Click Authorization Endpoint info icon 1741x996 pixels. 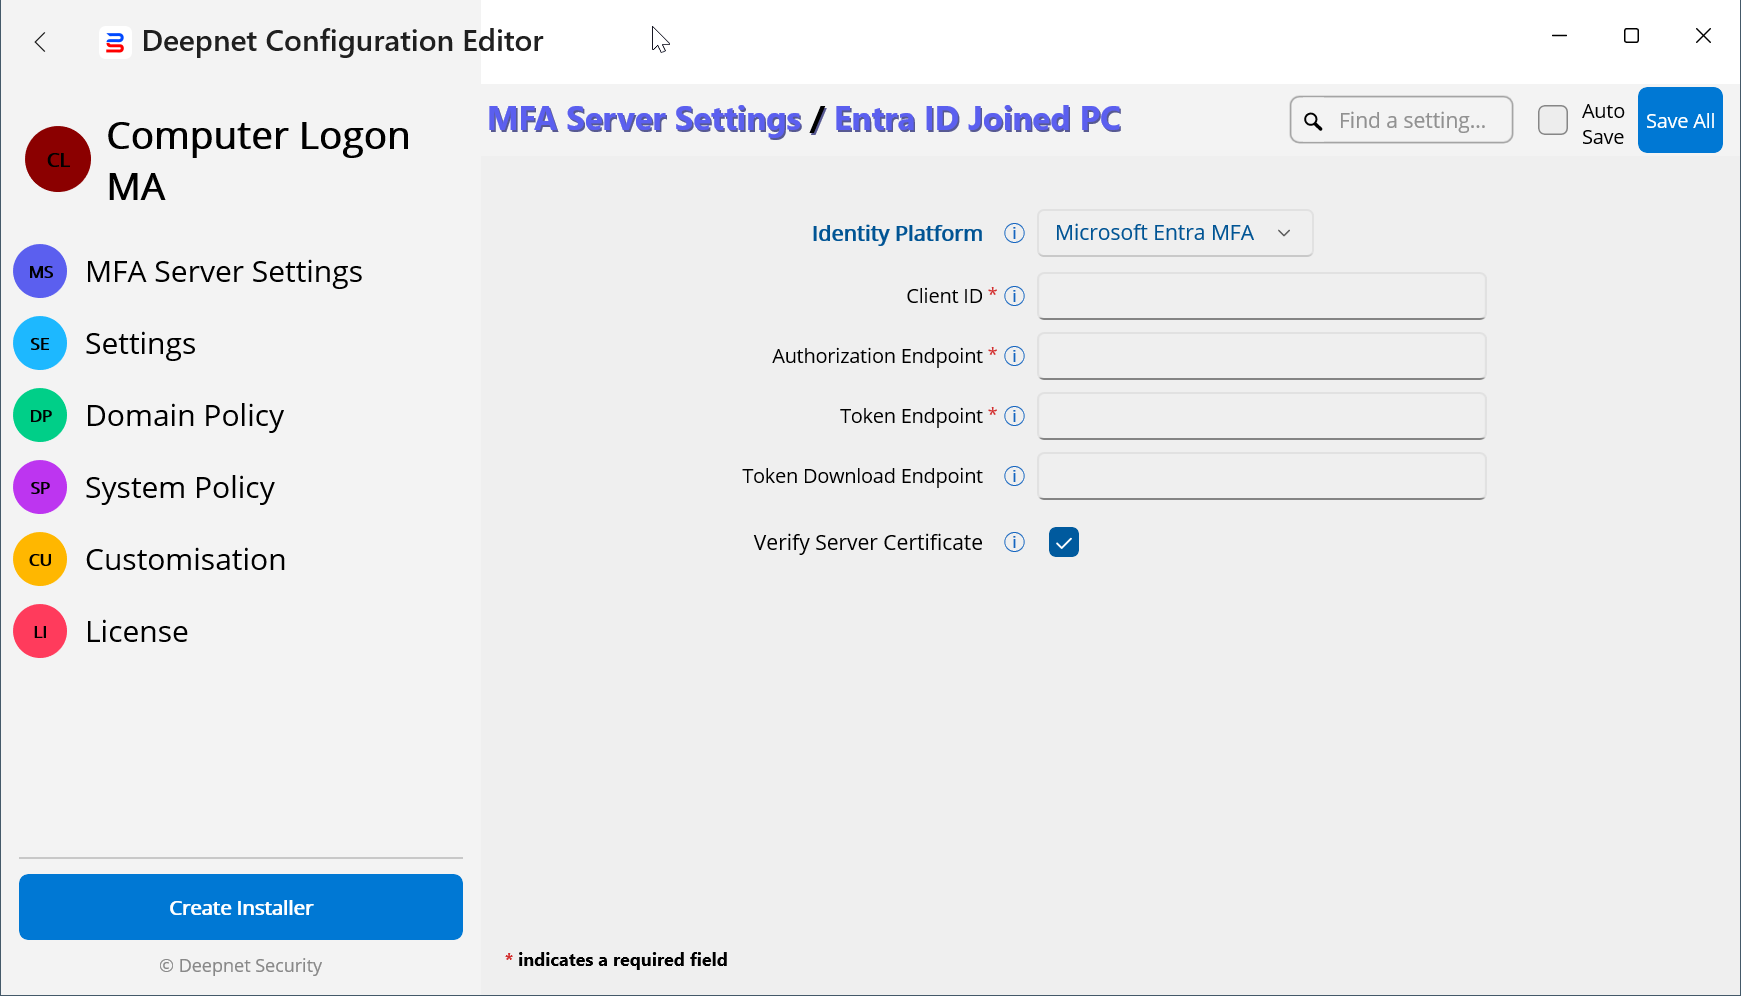(x=1014, y=356)
